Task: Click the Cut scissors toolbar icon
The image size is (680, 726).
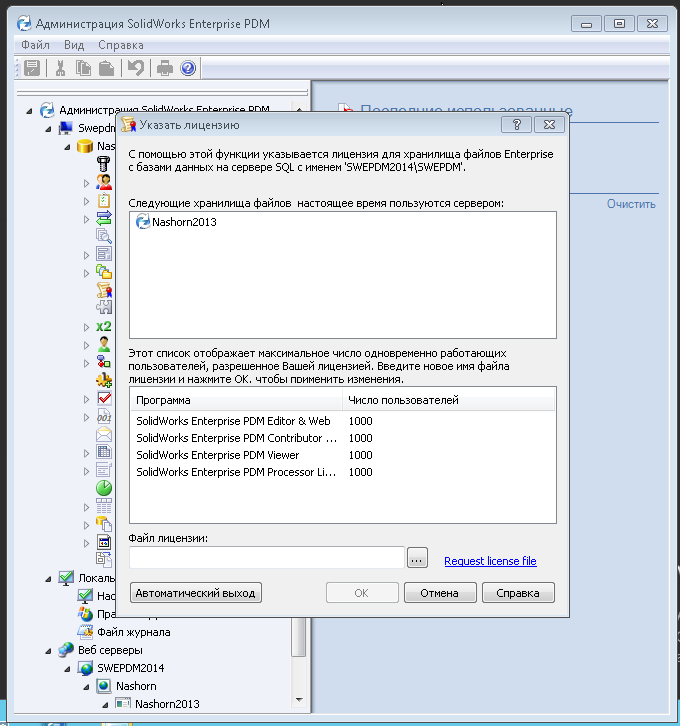Action: pos(60,68)
